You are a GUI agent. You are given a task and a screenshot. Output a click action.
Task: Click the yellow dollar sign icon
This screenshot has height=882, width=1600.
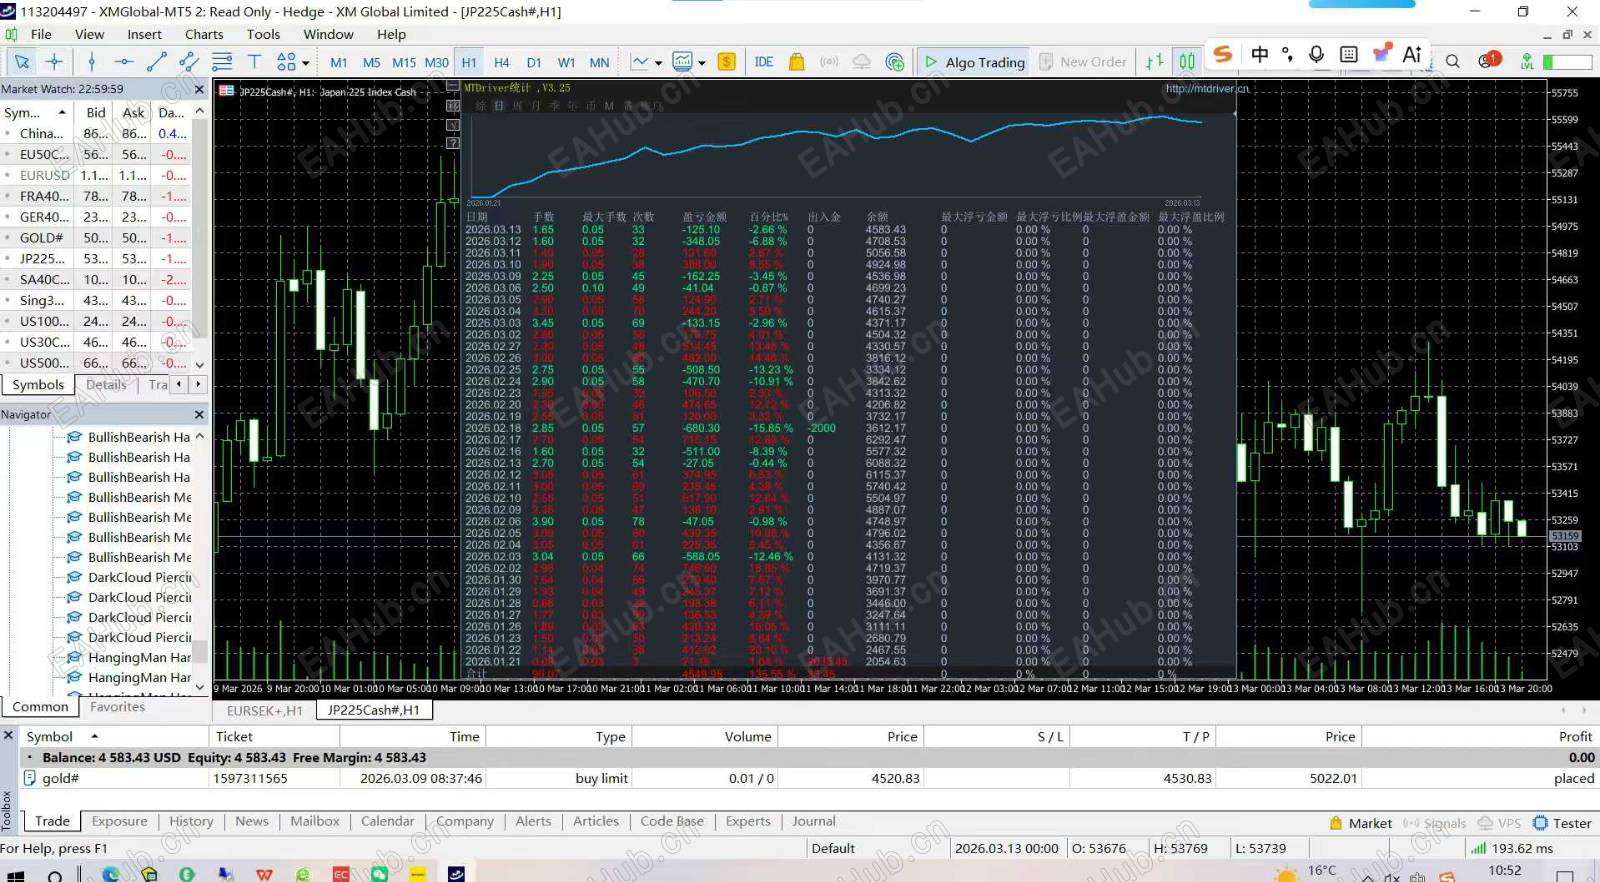(x=727, y=62)
